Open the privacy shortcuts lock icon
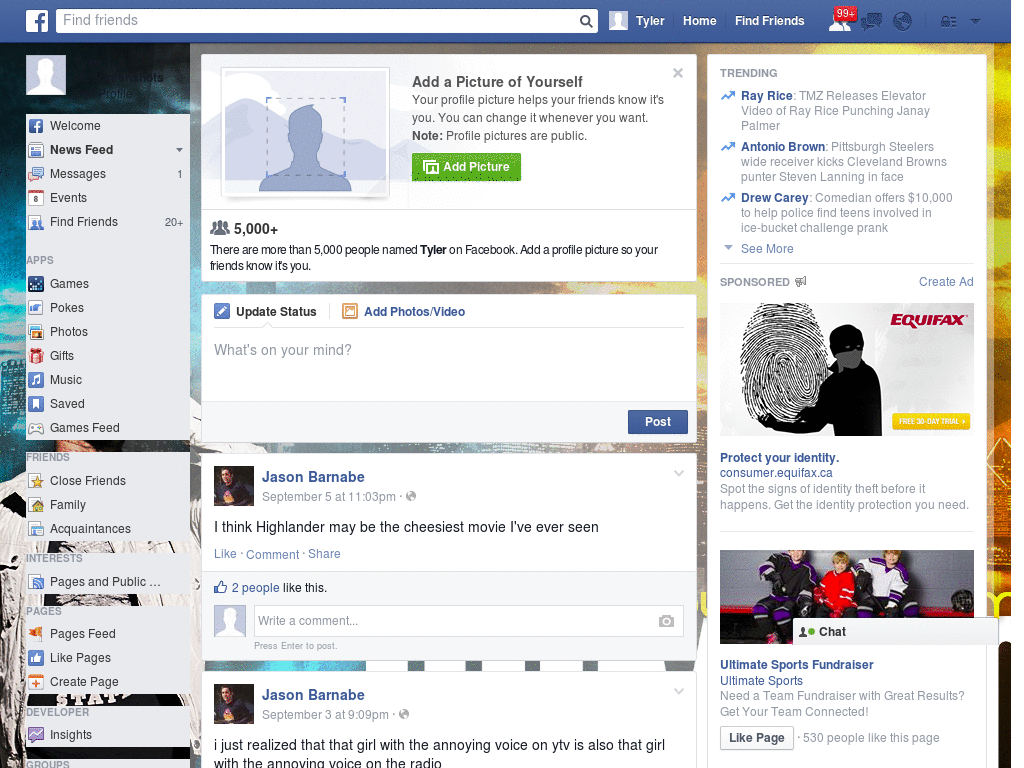 pyautogui.click(x=948, y=22)
